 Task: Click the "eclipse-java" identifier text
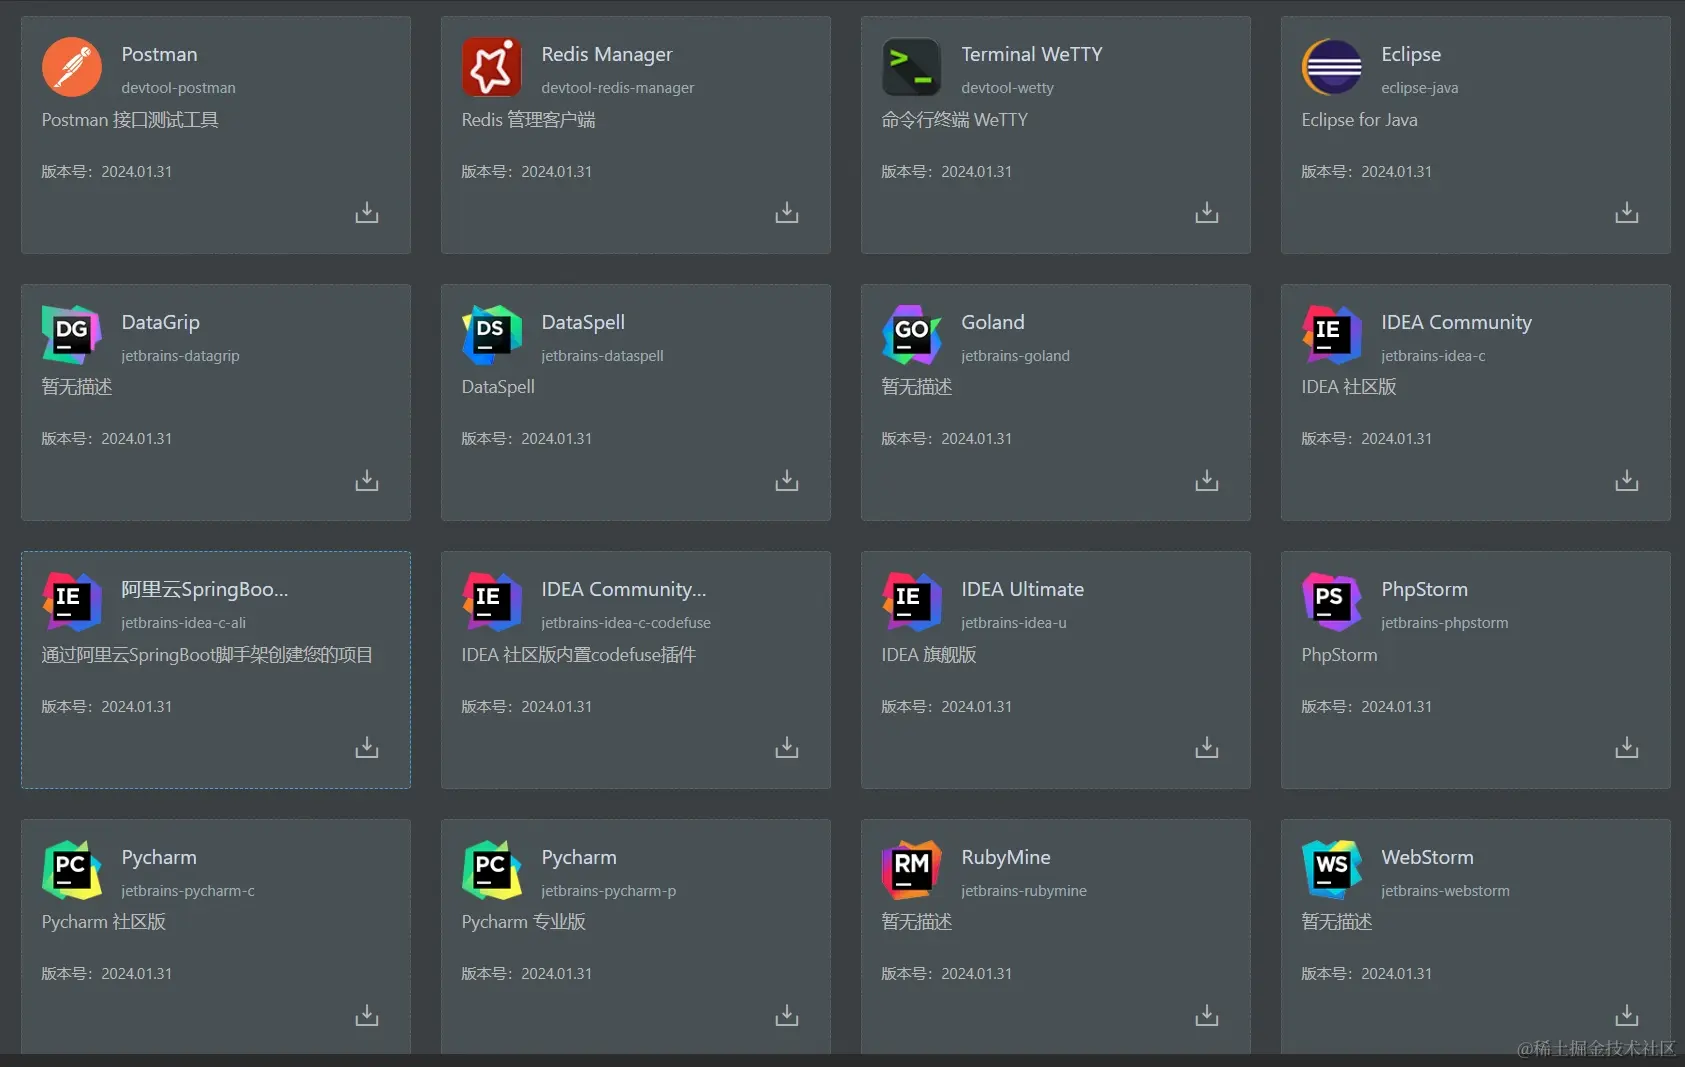coord(1420,88)
